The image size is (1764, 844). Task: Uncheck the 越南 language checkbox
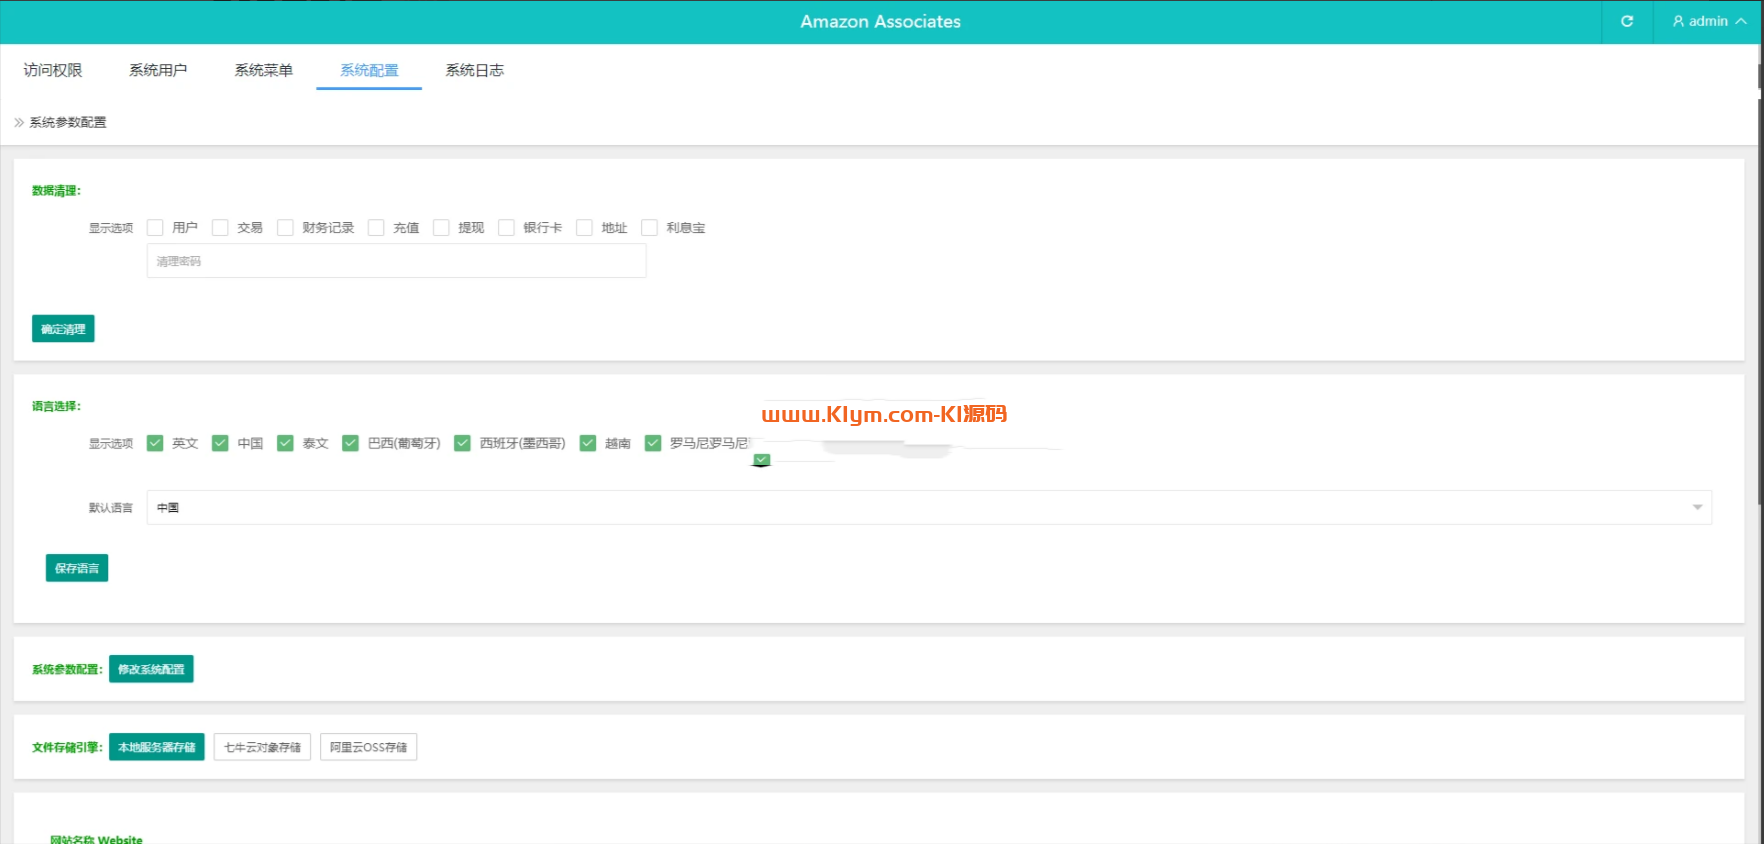tap(588, 443)
